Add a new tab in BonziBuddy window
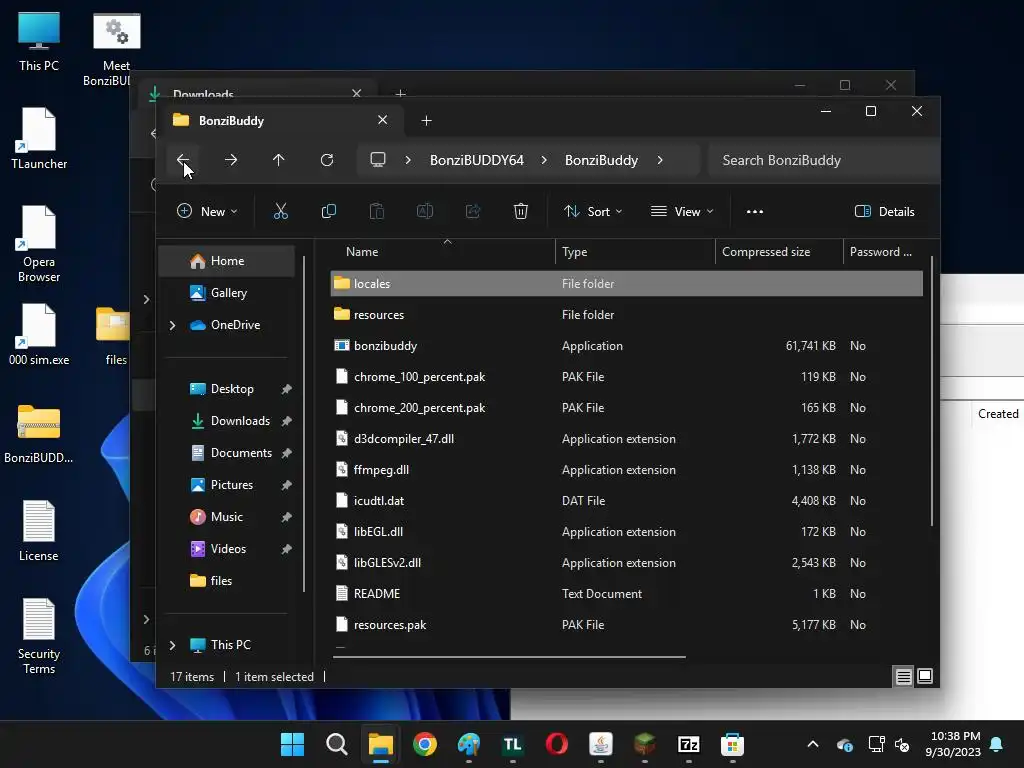 pos(426,121)
